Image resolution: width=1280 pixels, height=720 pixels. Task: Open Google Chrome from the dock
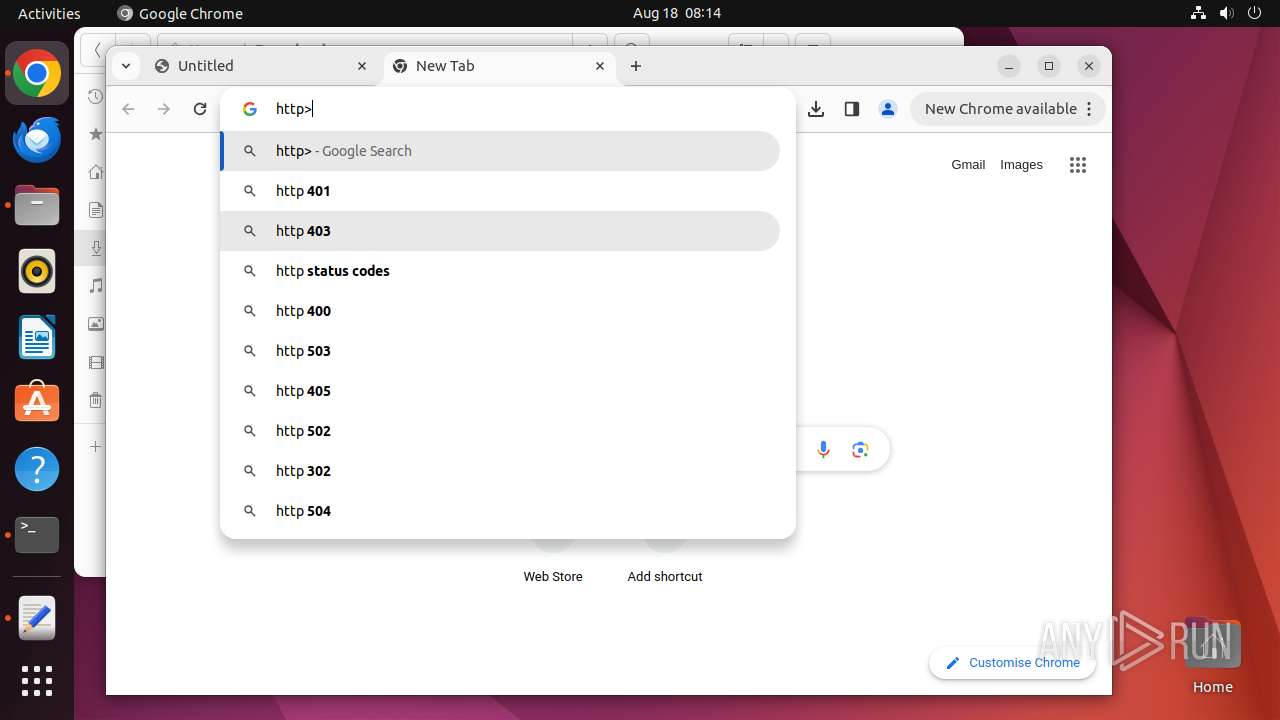pyautogui.click(x=37, y=74)
